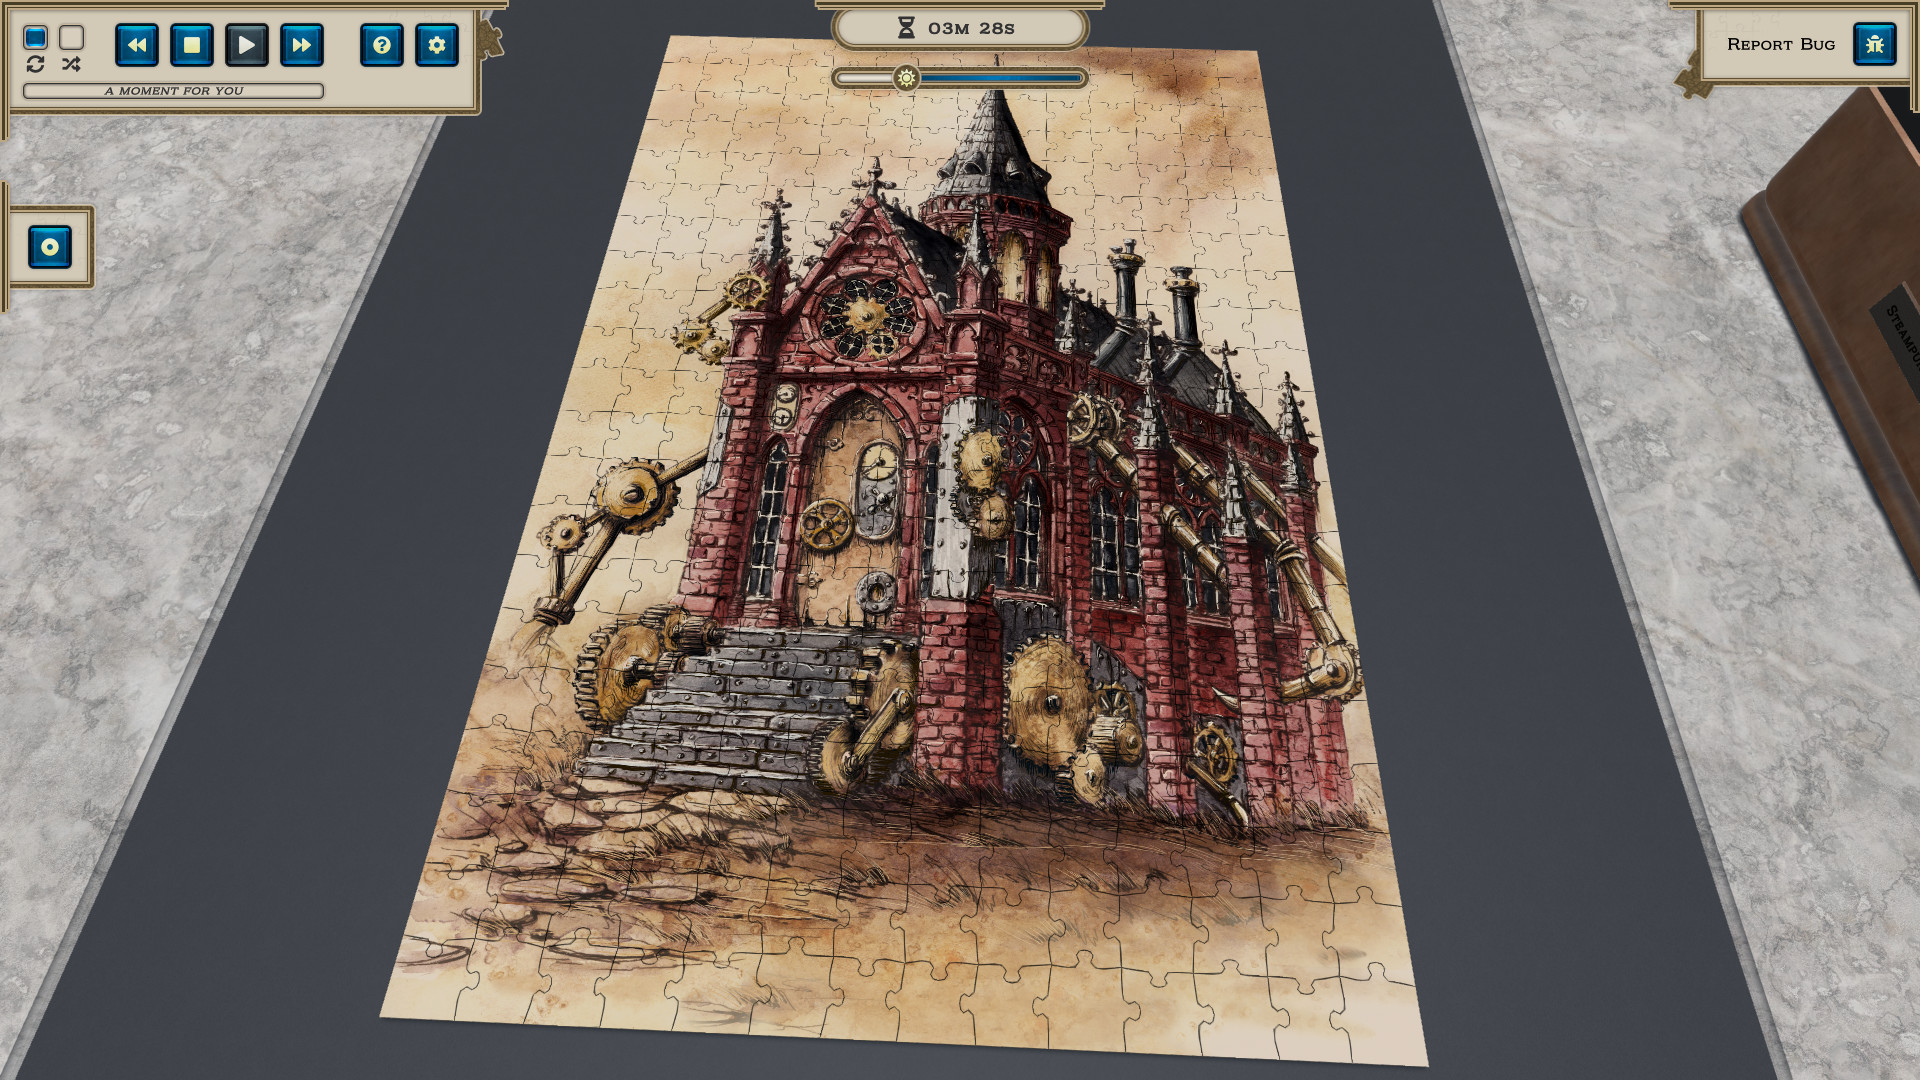The image size is (1920, 1080).
Task: Skip to previous track with rewind button
Action: click(137, 45)
